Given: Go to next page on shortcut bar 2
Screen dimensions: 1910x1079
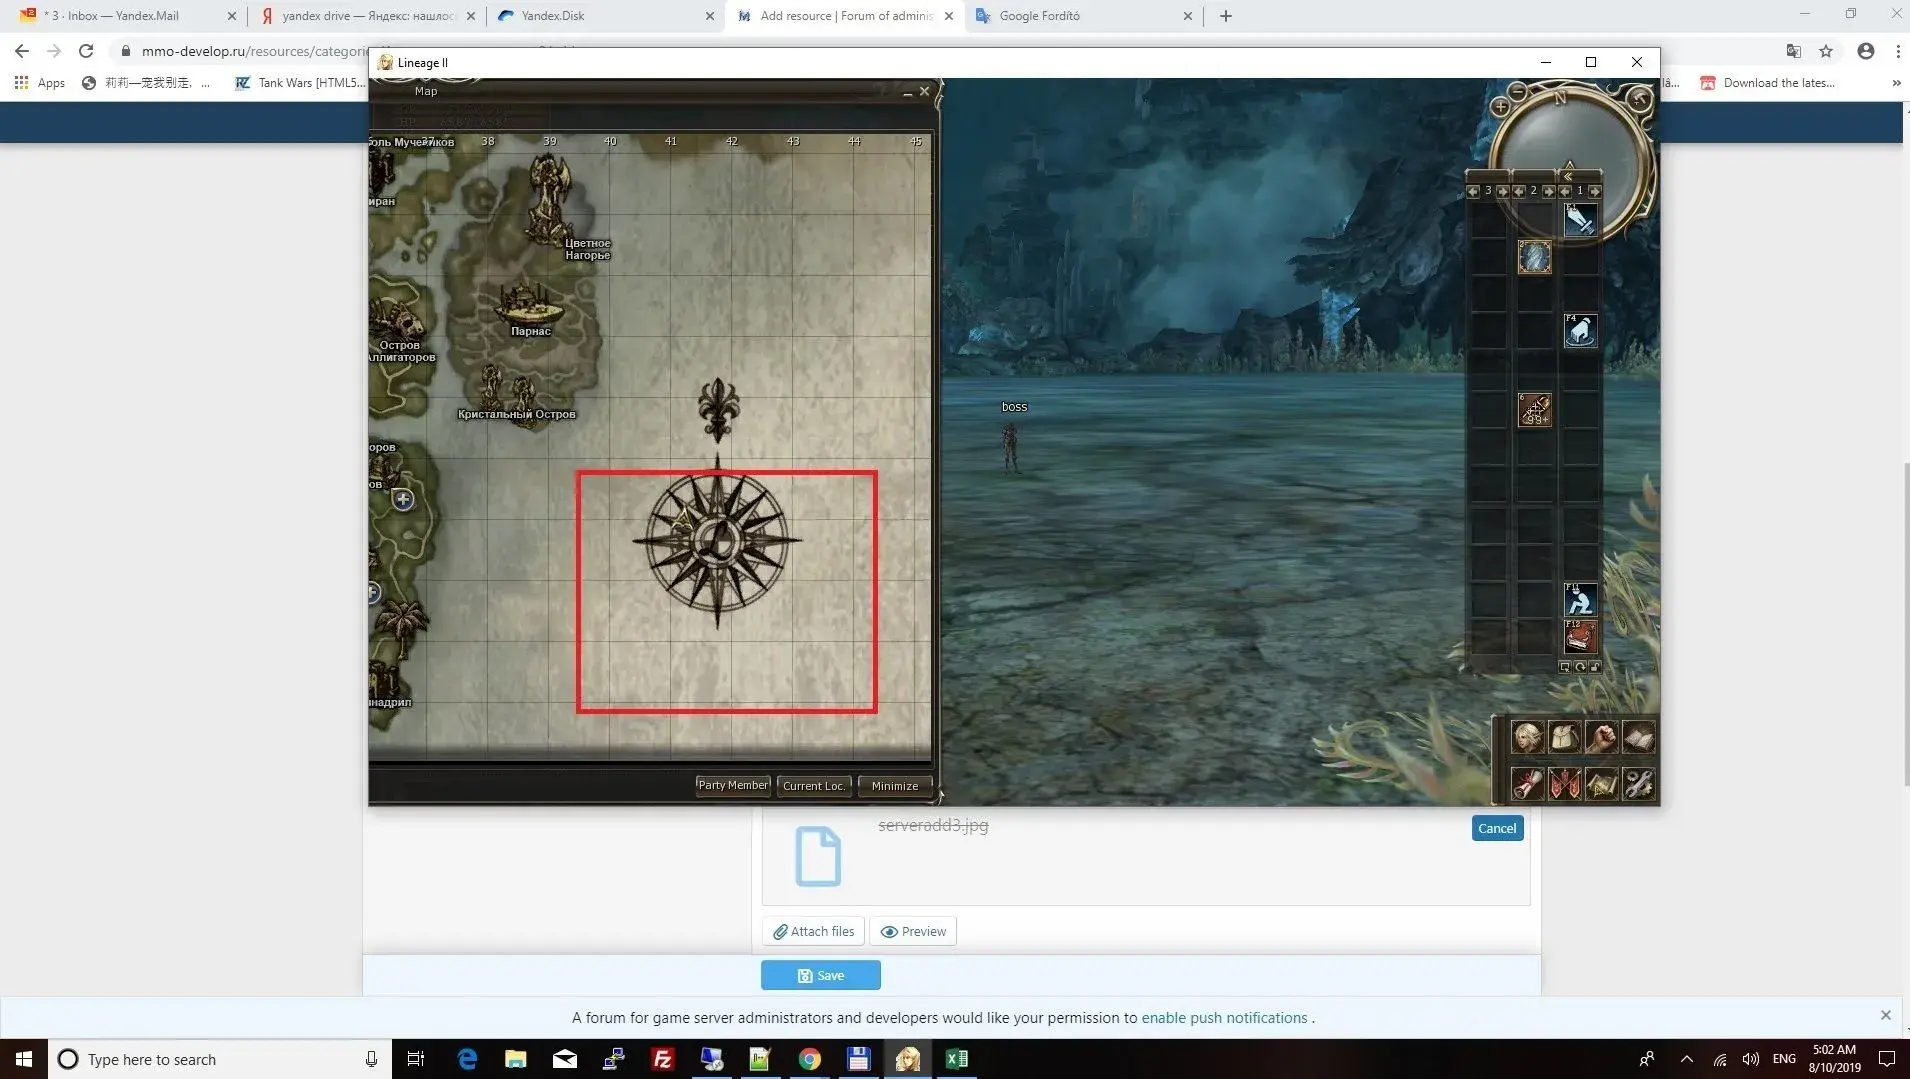Looking at the screenshot, I should point(1548,191).
